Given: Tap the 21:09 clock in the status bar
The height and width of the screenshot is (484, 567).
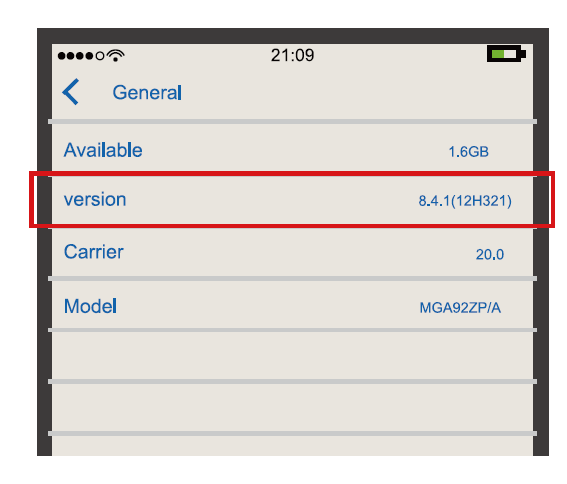Looking at the screenshot, I should coord(293,55).
